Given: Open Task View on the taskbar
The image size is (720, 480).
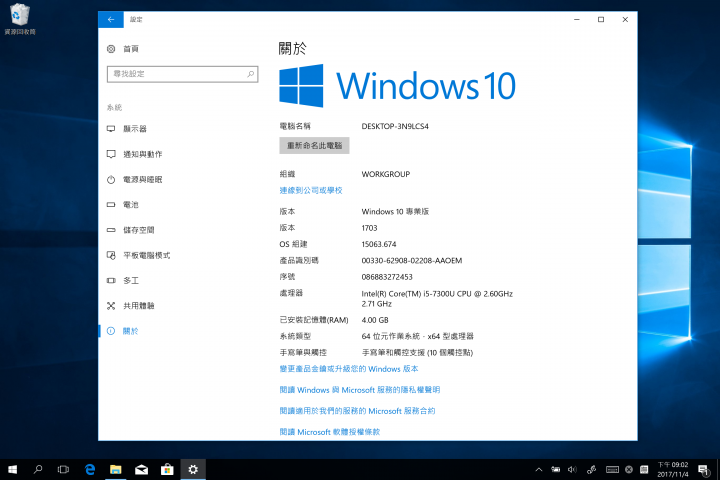Looking at the screenshot, I should [63, 469].
